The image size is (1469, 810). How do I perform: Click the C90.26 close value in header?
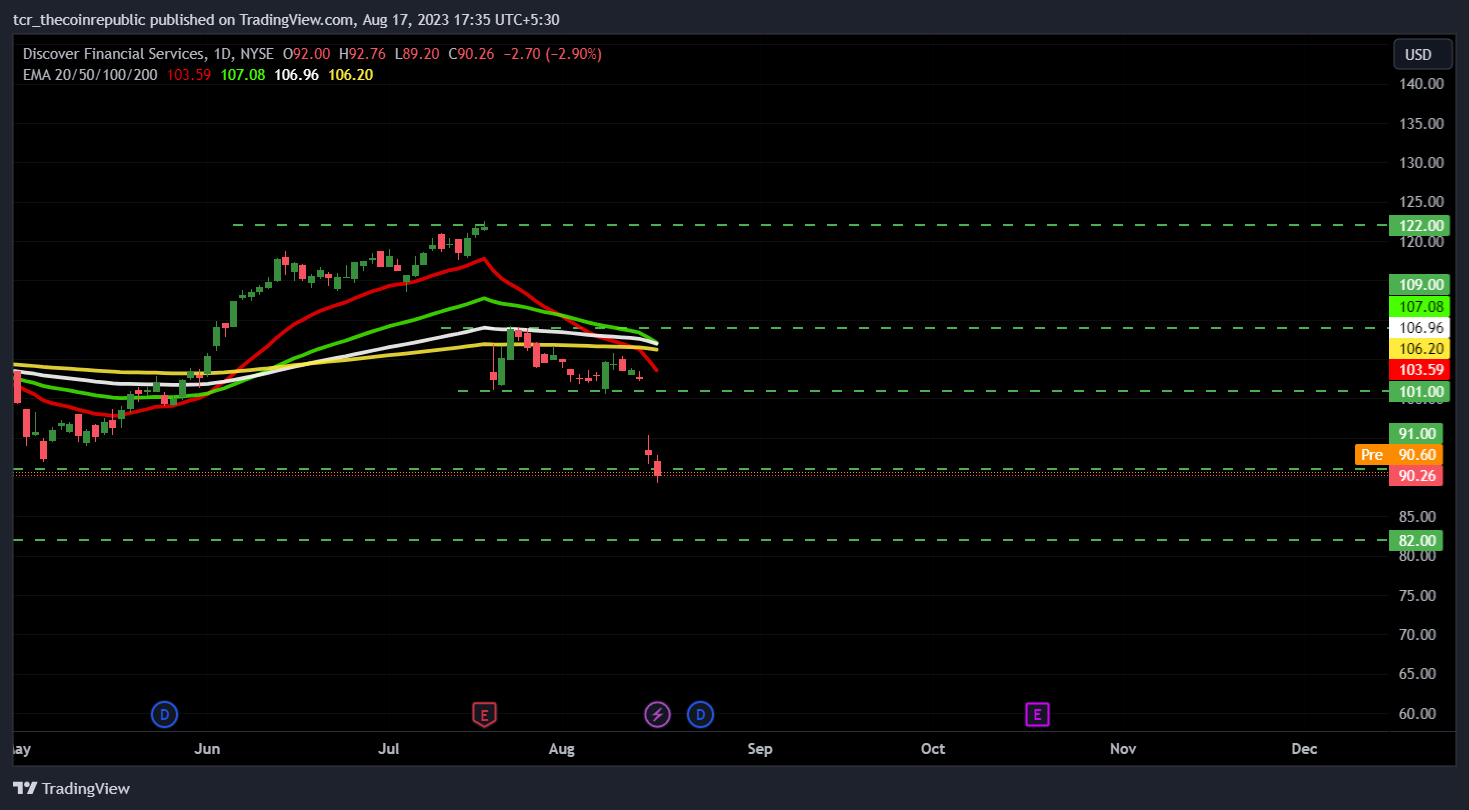click(471, 54)
